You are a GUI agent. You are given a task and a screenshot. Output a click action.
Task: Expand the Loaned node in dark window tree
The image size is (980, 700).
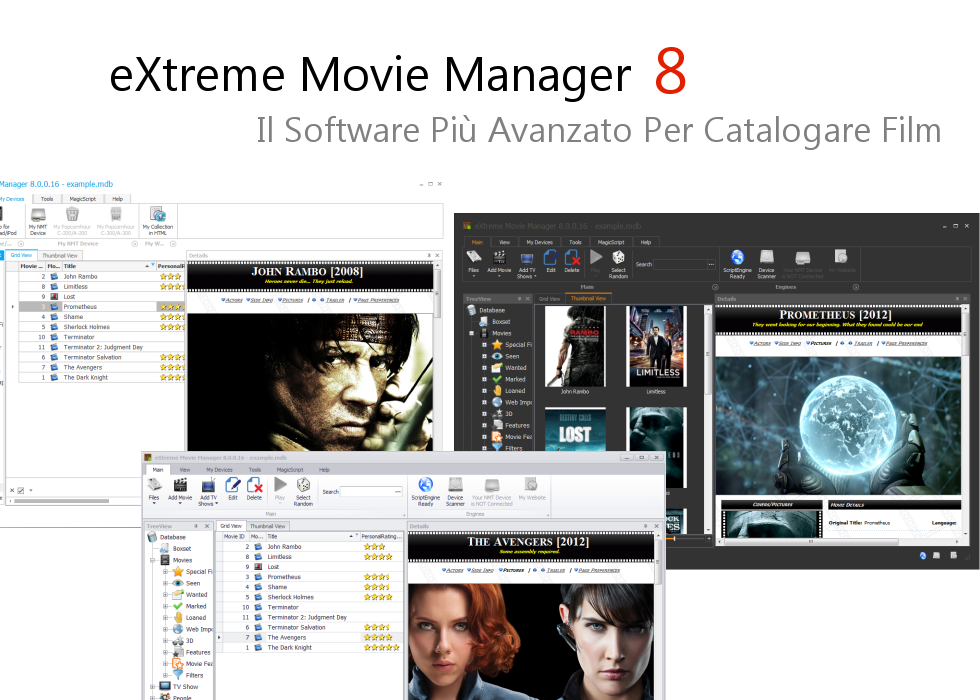(484, 391)
